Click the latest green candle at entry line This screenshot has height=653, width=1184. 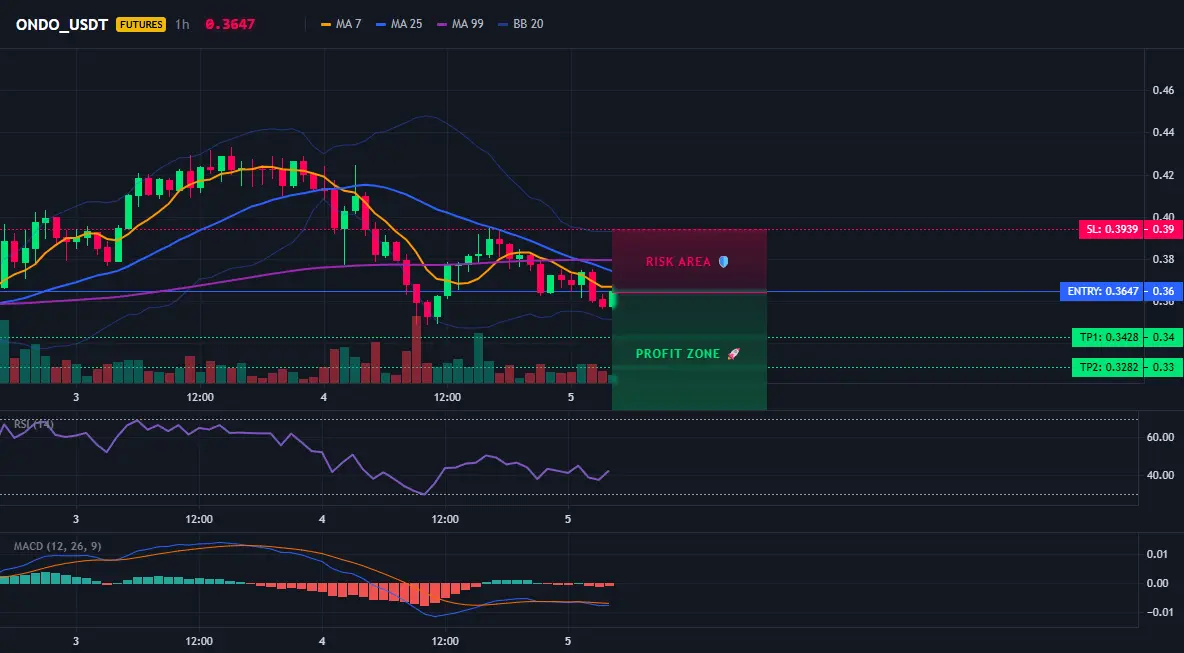point(612,300)
